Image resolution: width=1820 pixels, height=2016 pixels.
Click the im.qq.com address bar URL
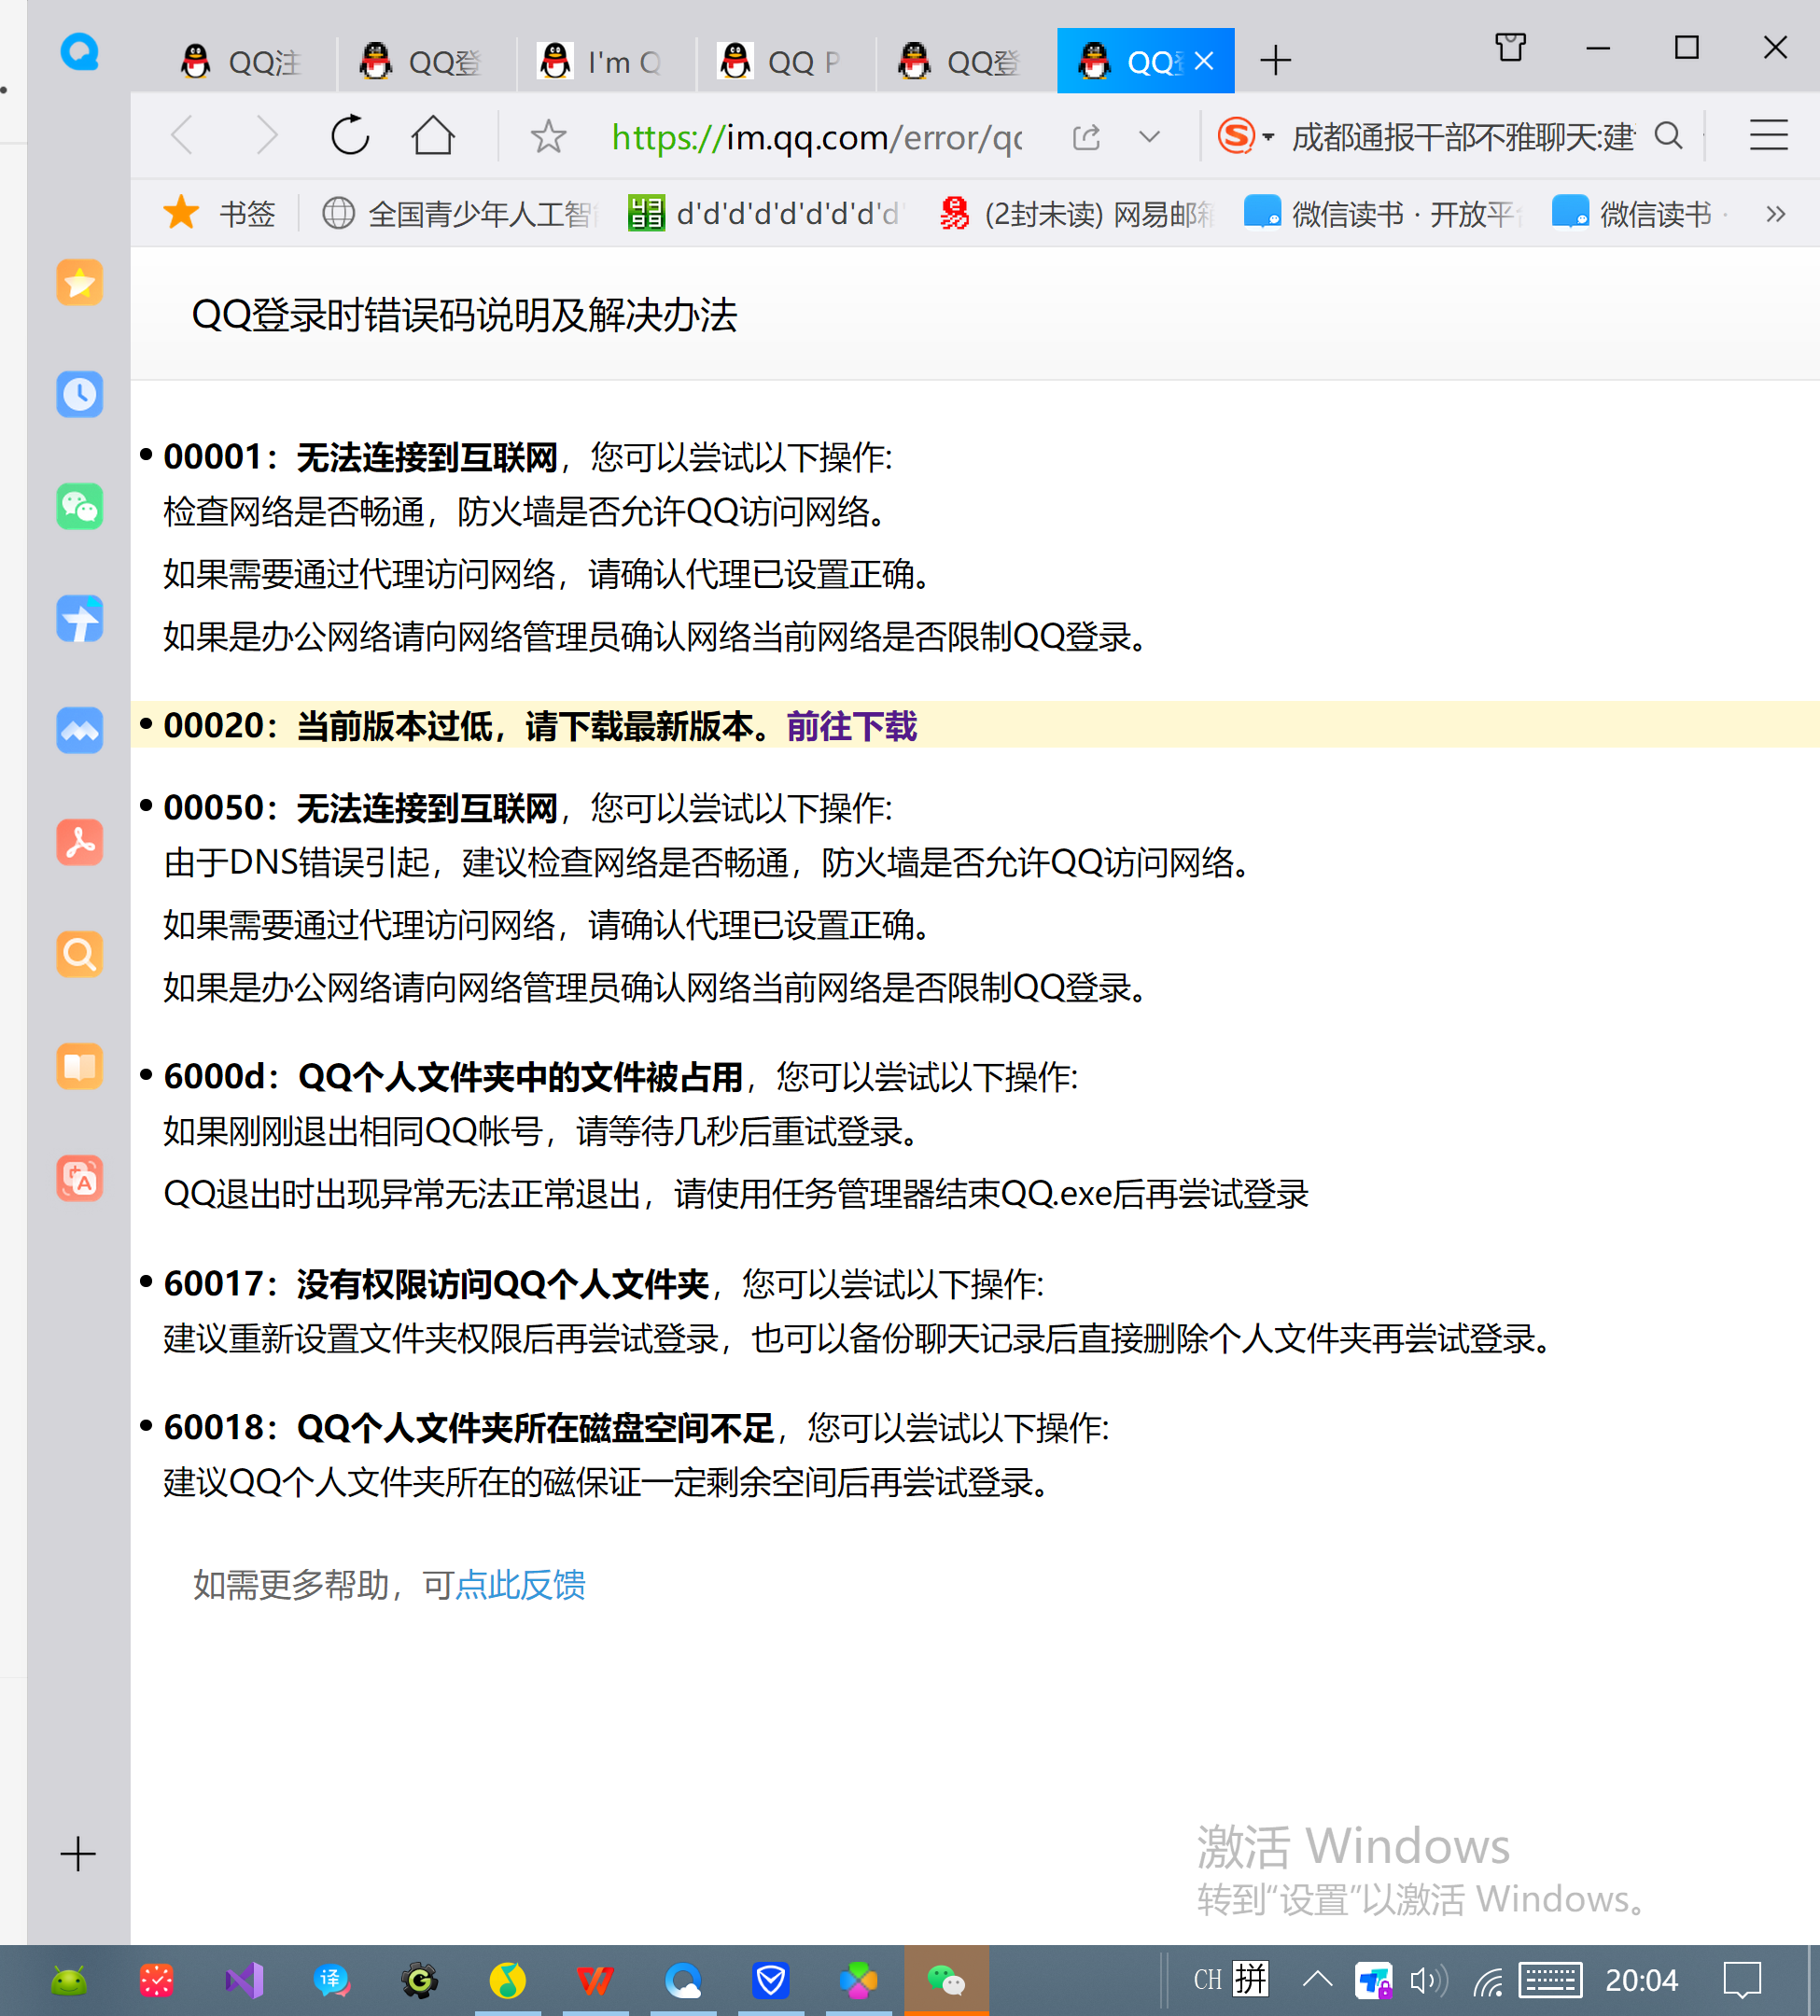tap(817, 137)
